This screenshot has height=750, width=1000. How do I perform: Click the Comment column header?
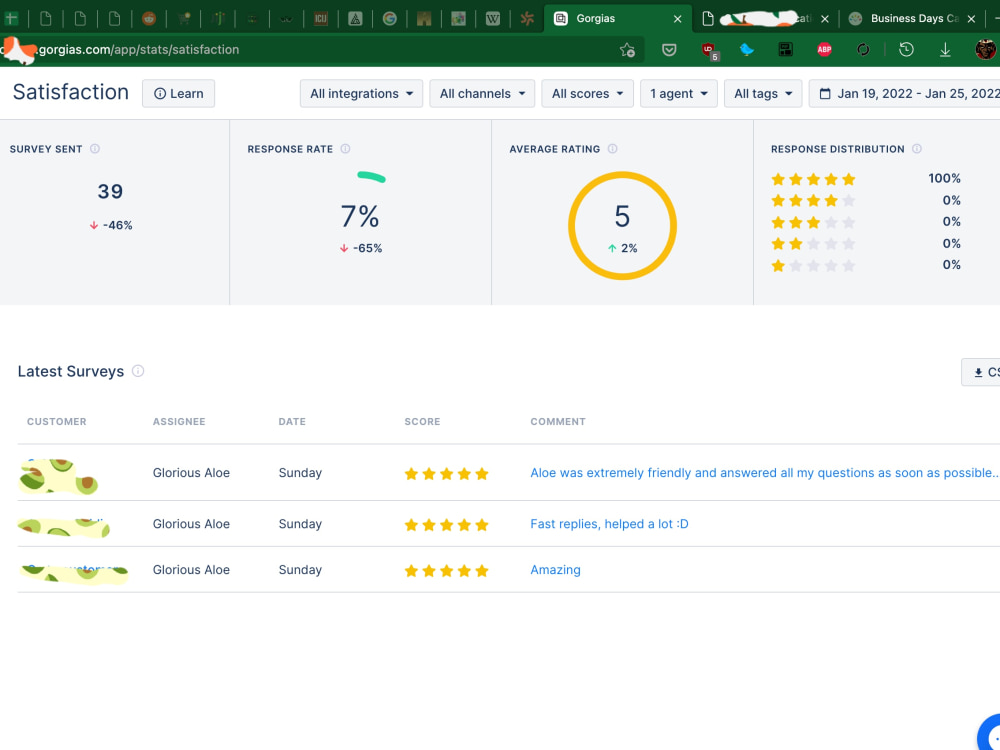558,422
